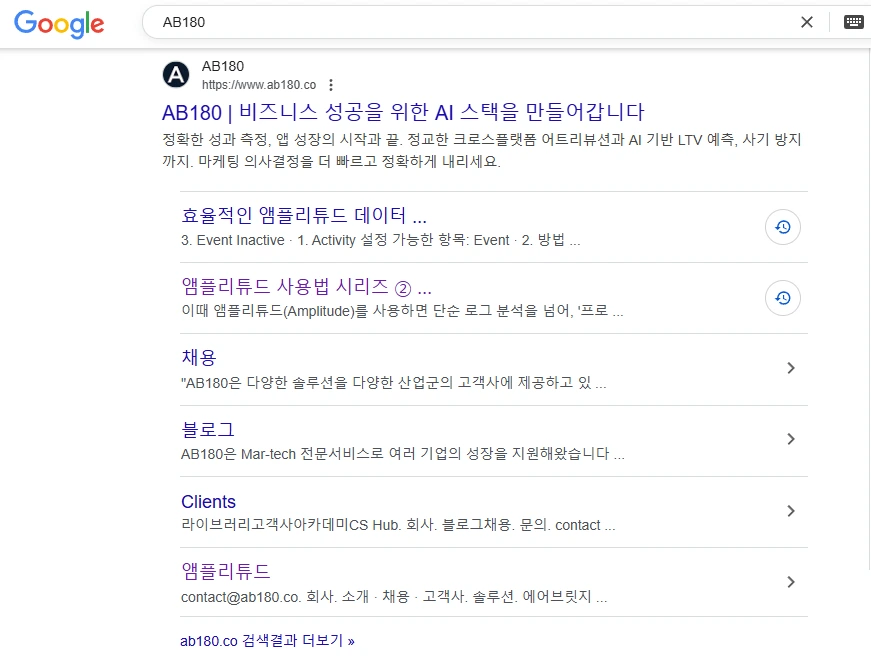Click ab180.co 검색결과 더보기 link

pos(267,641)
